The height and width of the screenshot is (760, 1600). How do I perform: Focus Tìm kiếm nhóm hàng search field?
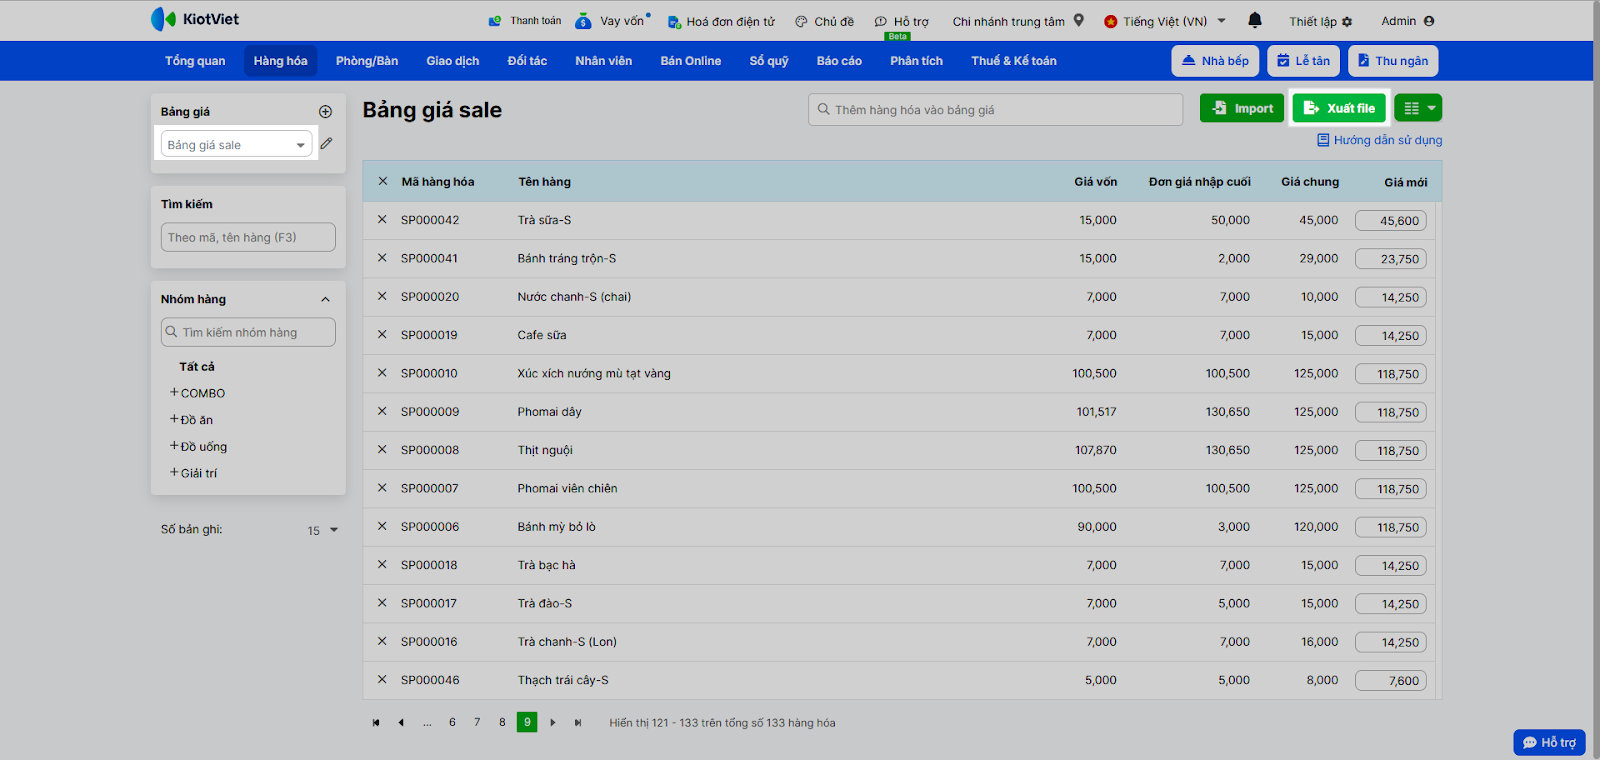248,332
